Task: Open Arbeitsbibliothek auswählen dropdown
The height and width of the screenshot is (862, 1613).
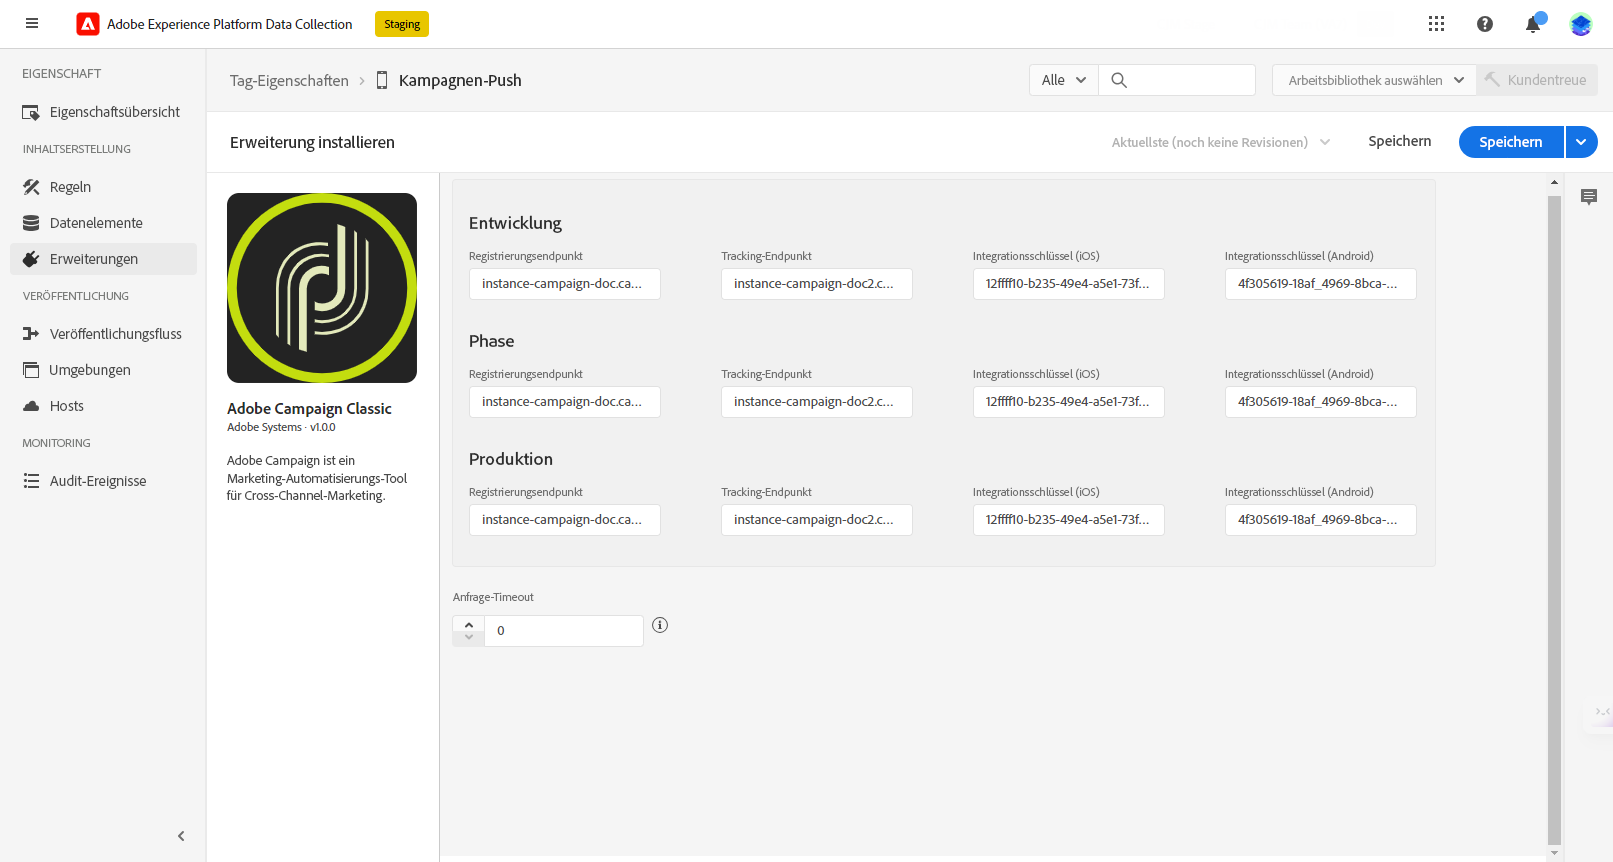Action: click(x=1375, y=80)
